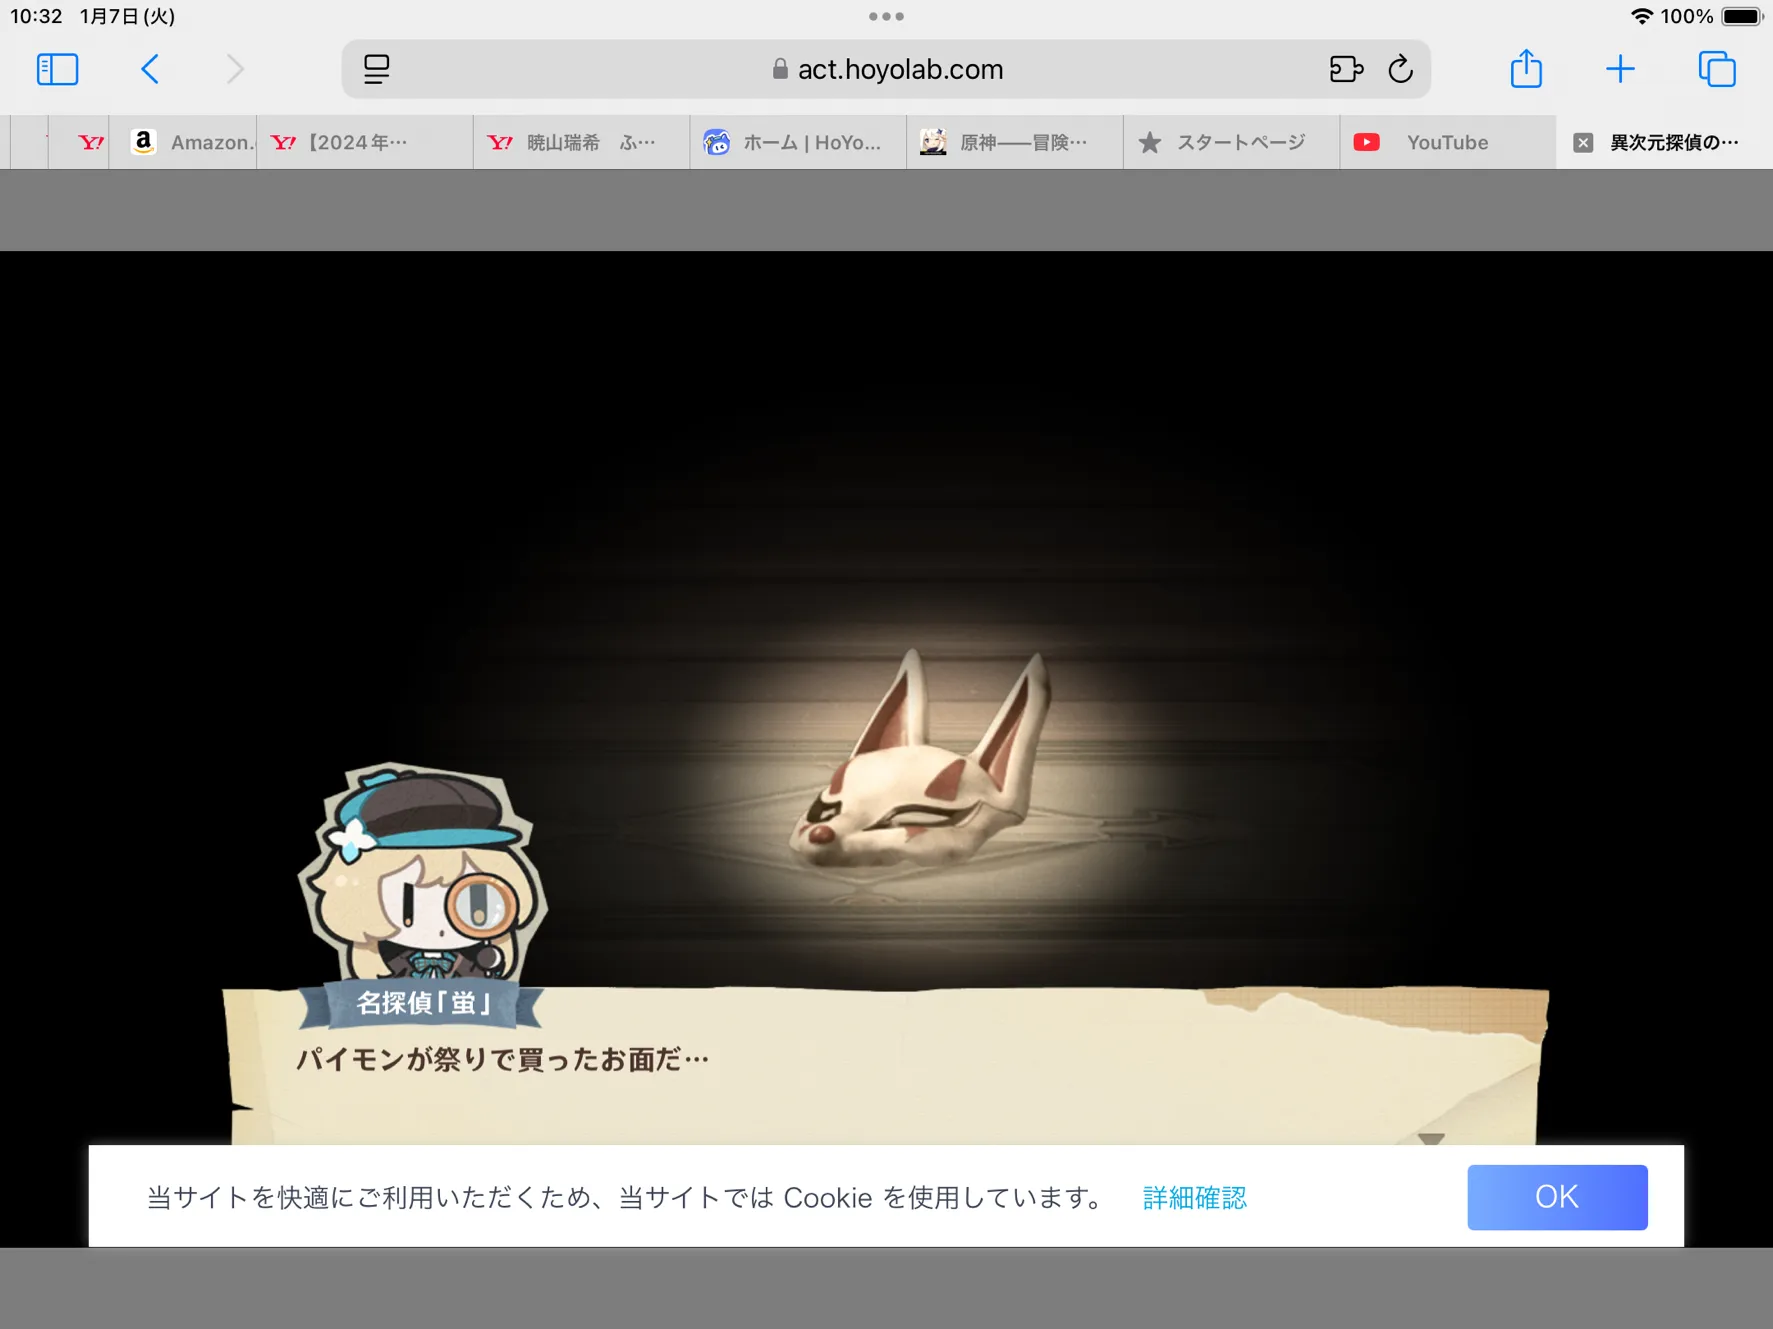This screenshot has width=1773, height=1329.
Task: Show the tab overview
Action: point(1717,69)
